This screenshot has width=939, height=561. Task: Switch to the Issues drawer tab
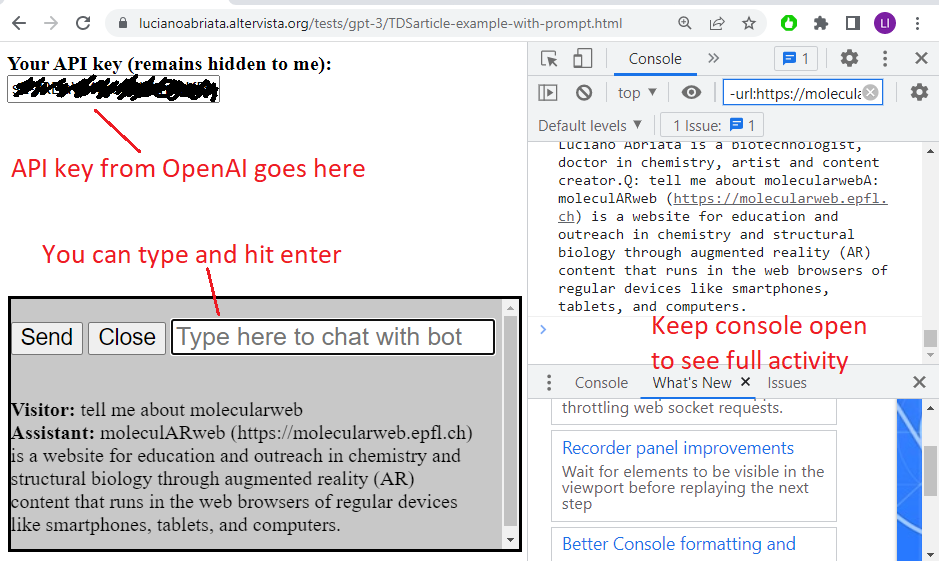(x=787, y=383)
